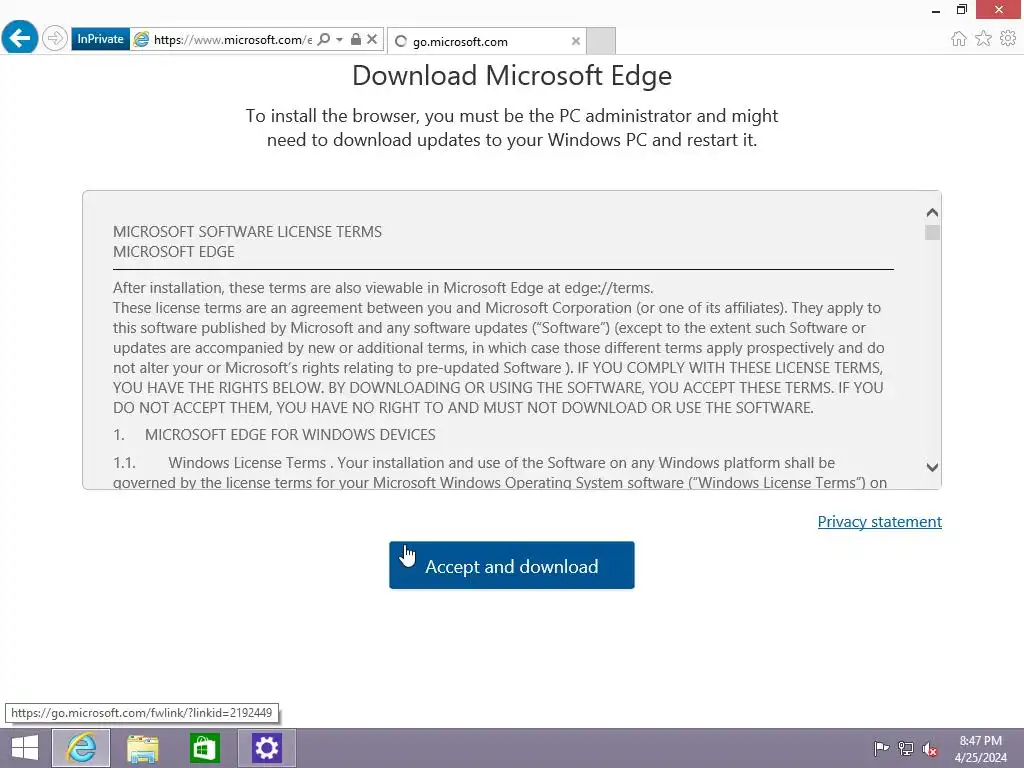This screenshot has width=1024, height=768.
Task: Click the Internet Explorer taskbar icon
Action: [81, 748]
